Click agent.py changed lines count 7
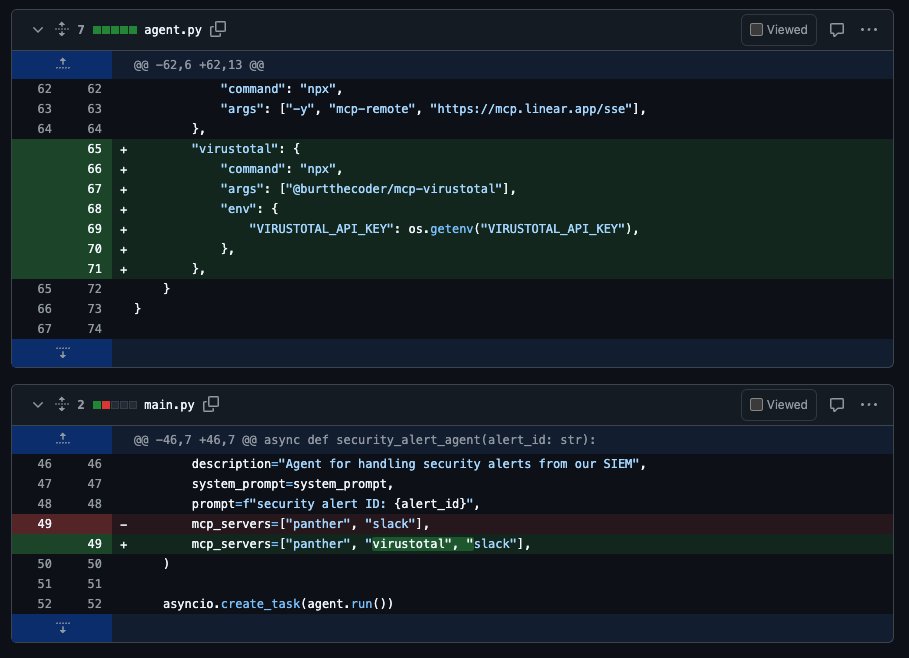The height and width of the screenshot is (658, 909). click(x=81, y=30)
